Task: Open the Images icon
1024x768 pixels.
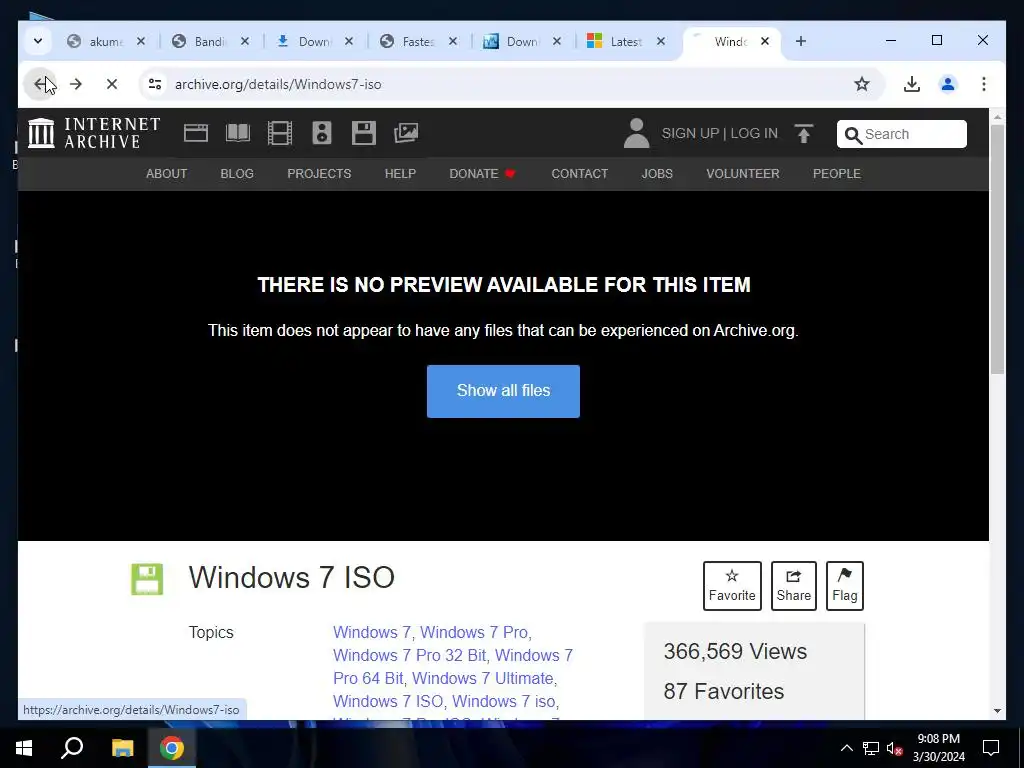Action: [x=406, y=133]
